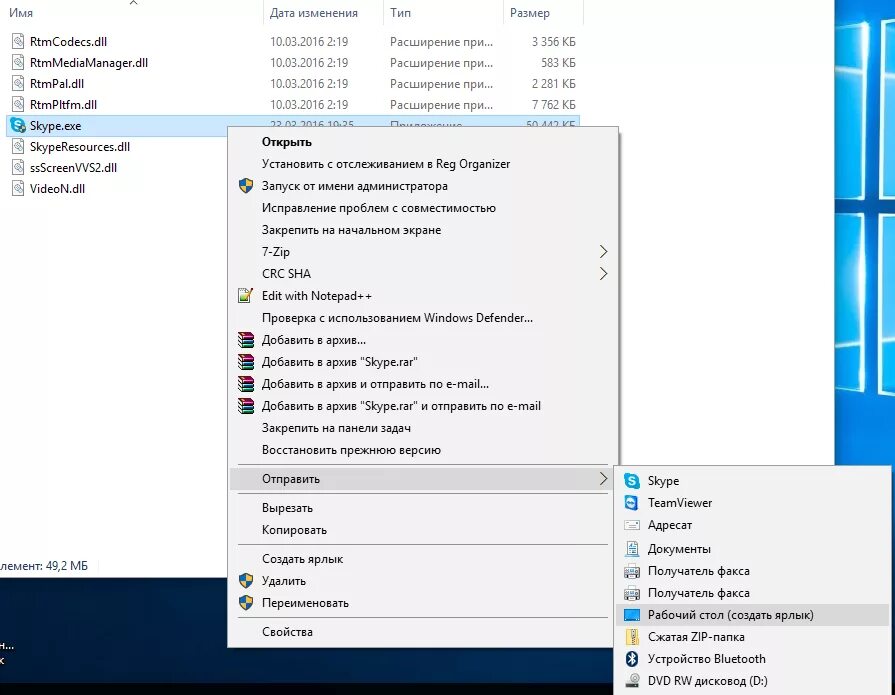Sort by the Имя column header
The image size is (895, 695).
[21, 13]
